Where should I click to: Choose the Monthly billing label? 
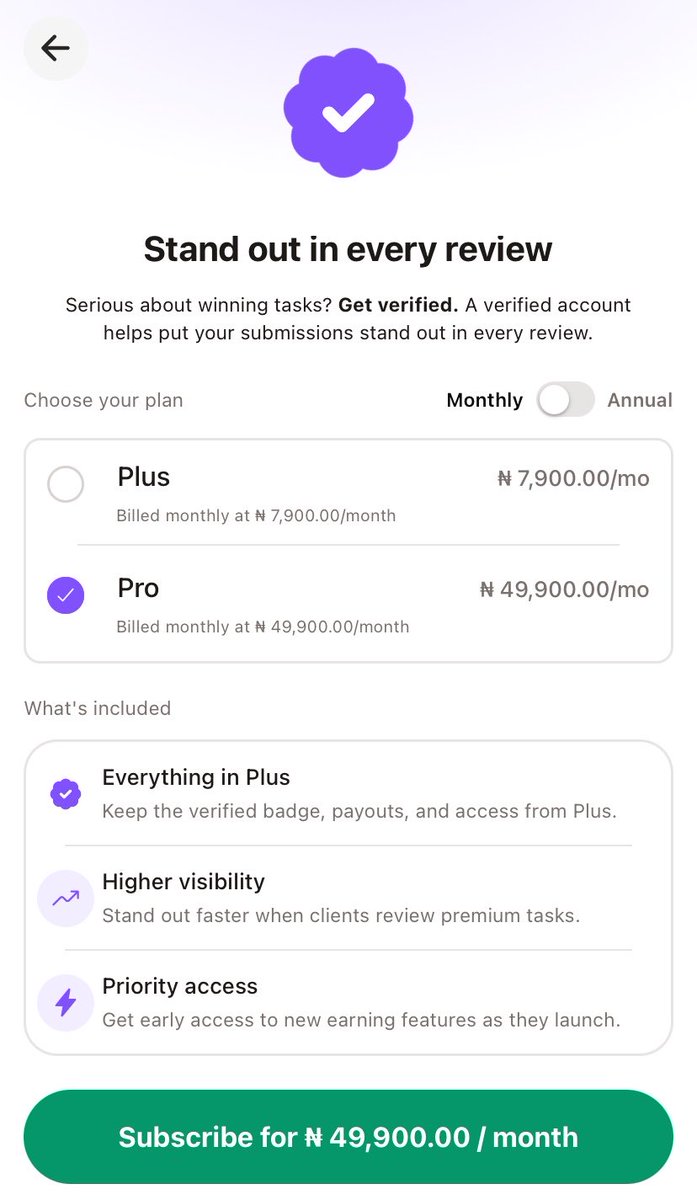[484, 400]
